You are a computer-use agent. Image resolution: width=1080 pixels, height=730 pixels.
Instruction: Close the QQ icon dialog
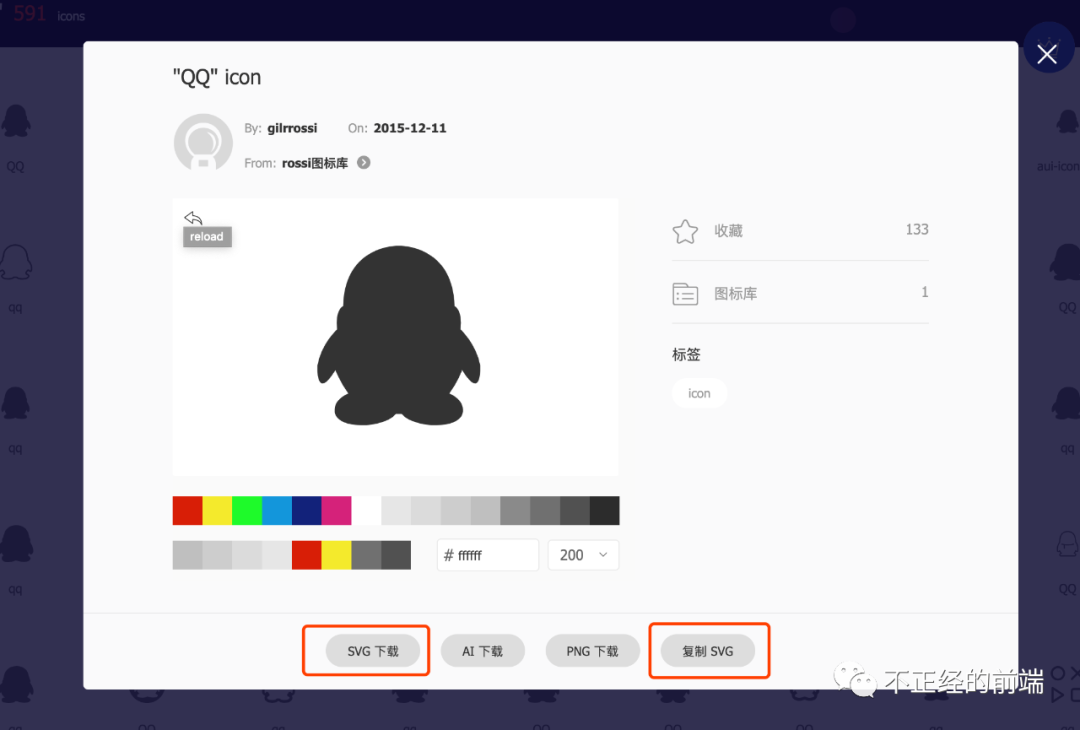point(1048,54)
